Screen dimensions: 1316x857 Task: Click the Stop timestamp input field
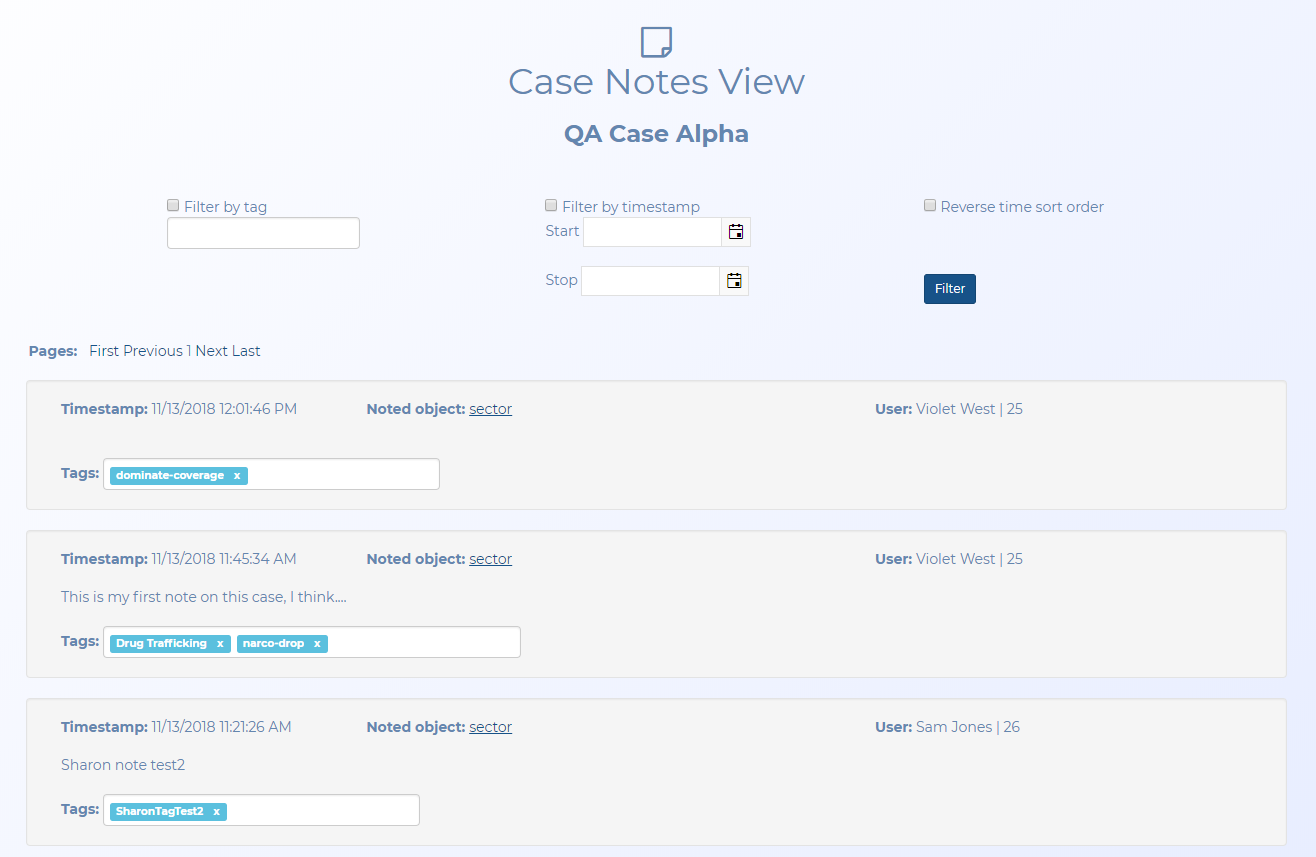[650, 281]
